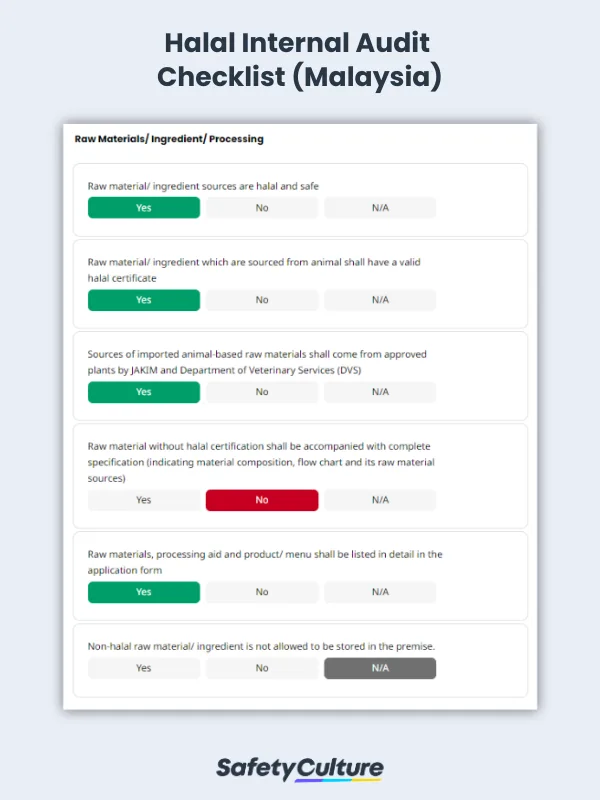Click the grey N/A for non-halal storage
The width and height of the screenshot is (600, 800).
[380, 668]
